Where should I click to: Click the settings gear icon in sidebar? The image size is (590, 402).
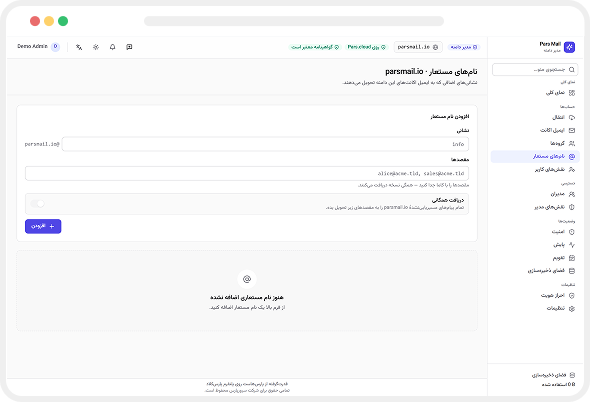(572, 308)
